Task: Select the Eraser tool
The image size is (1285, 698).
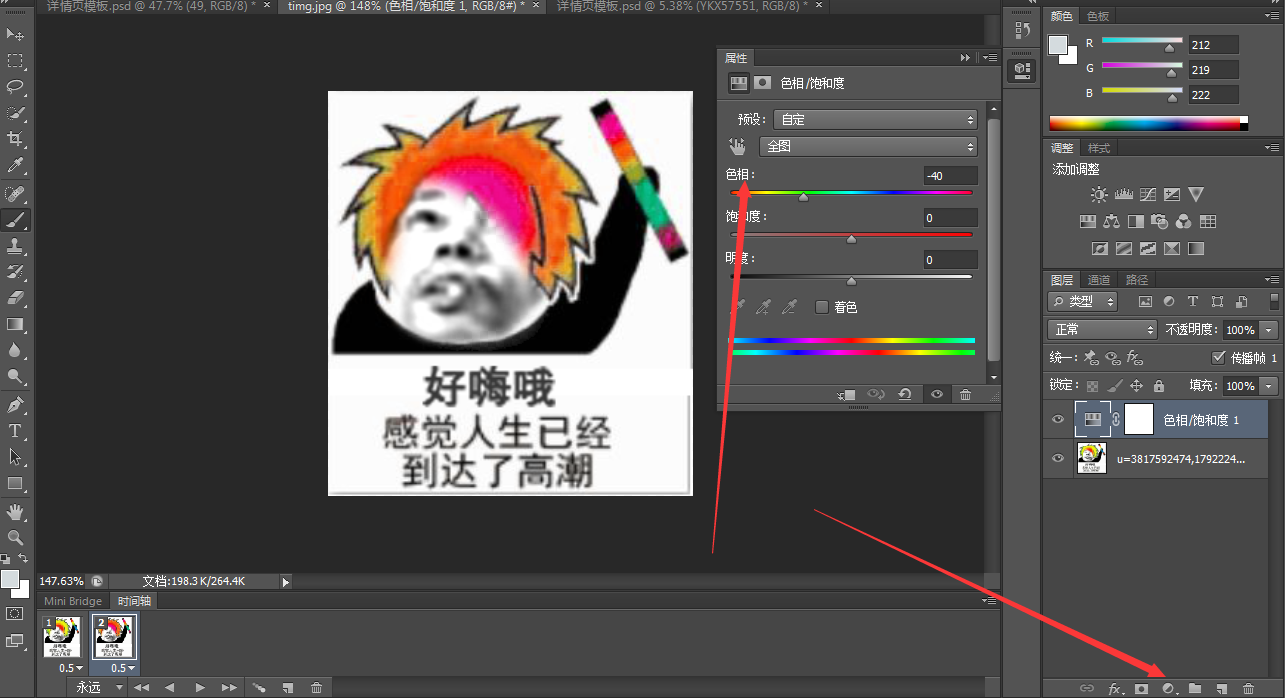Action: coord(15,298)
